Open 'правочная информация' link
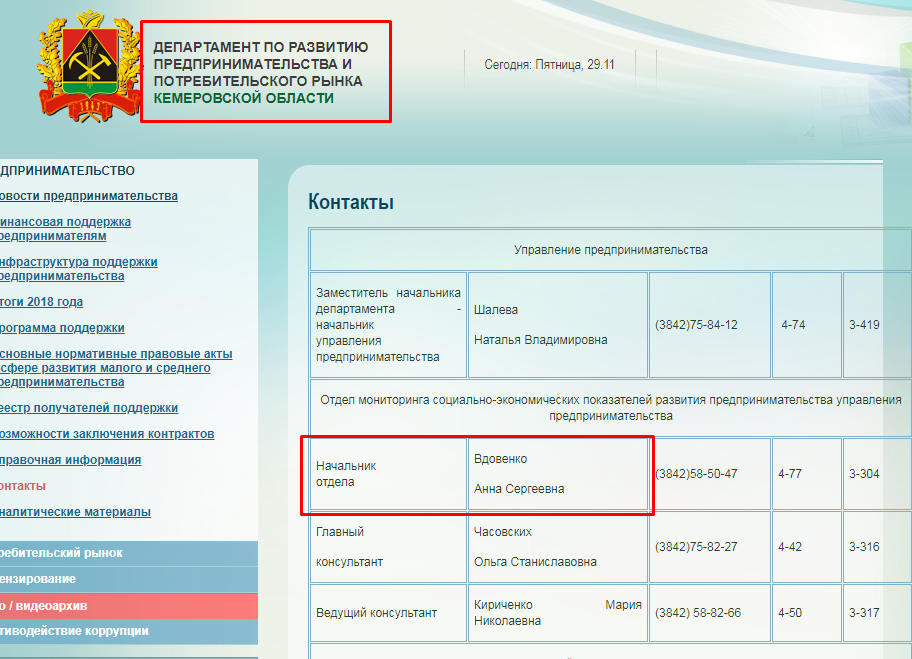 (x=70, y=459)
